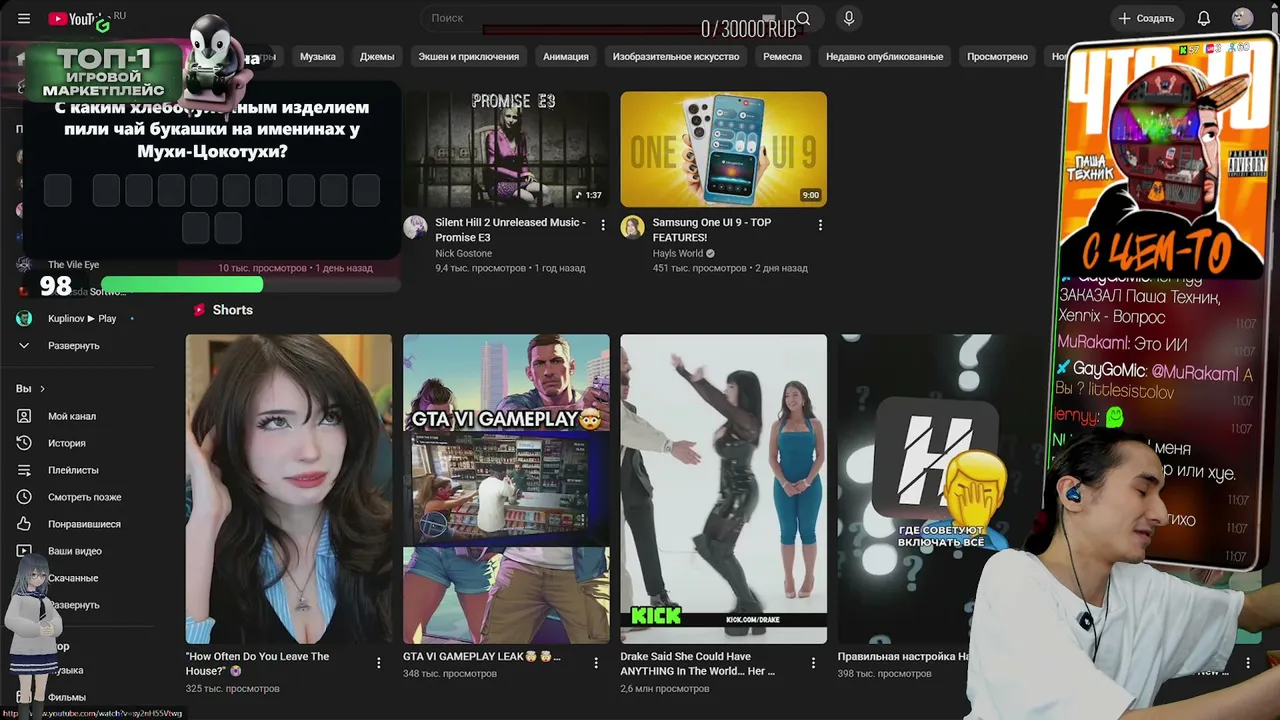Click the Ваши видео play icon

[24, 551]
